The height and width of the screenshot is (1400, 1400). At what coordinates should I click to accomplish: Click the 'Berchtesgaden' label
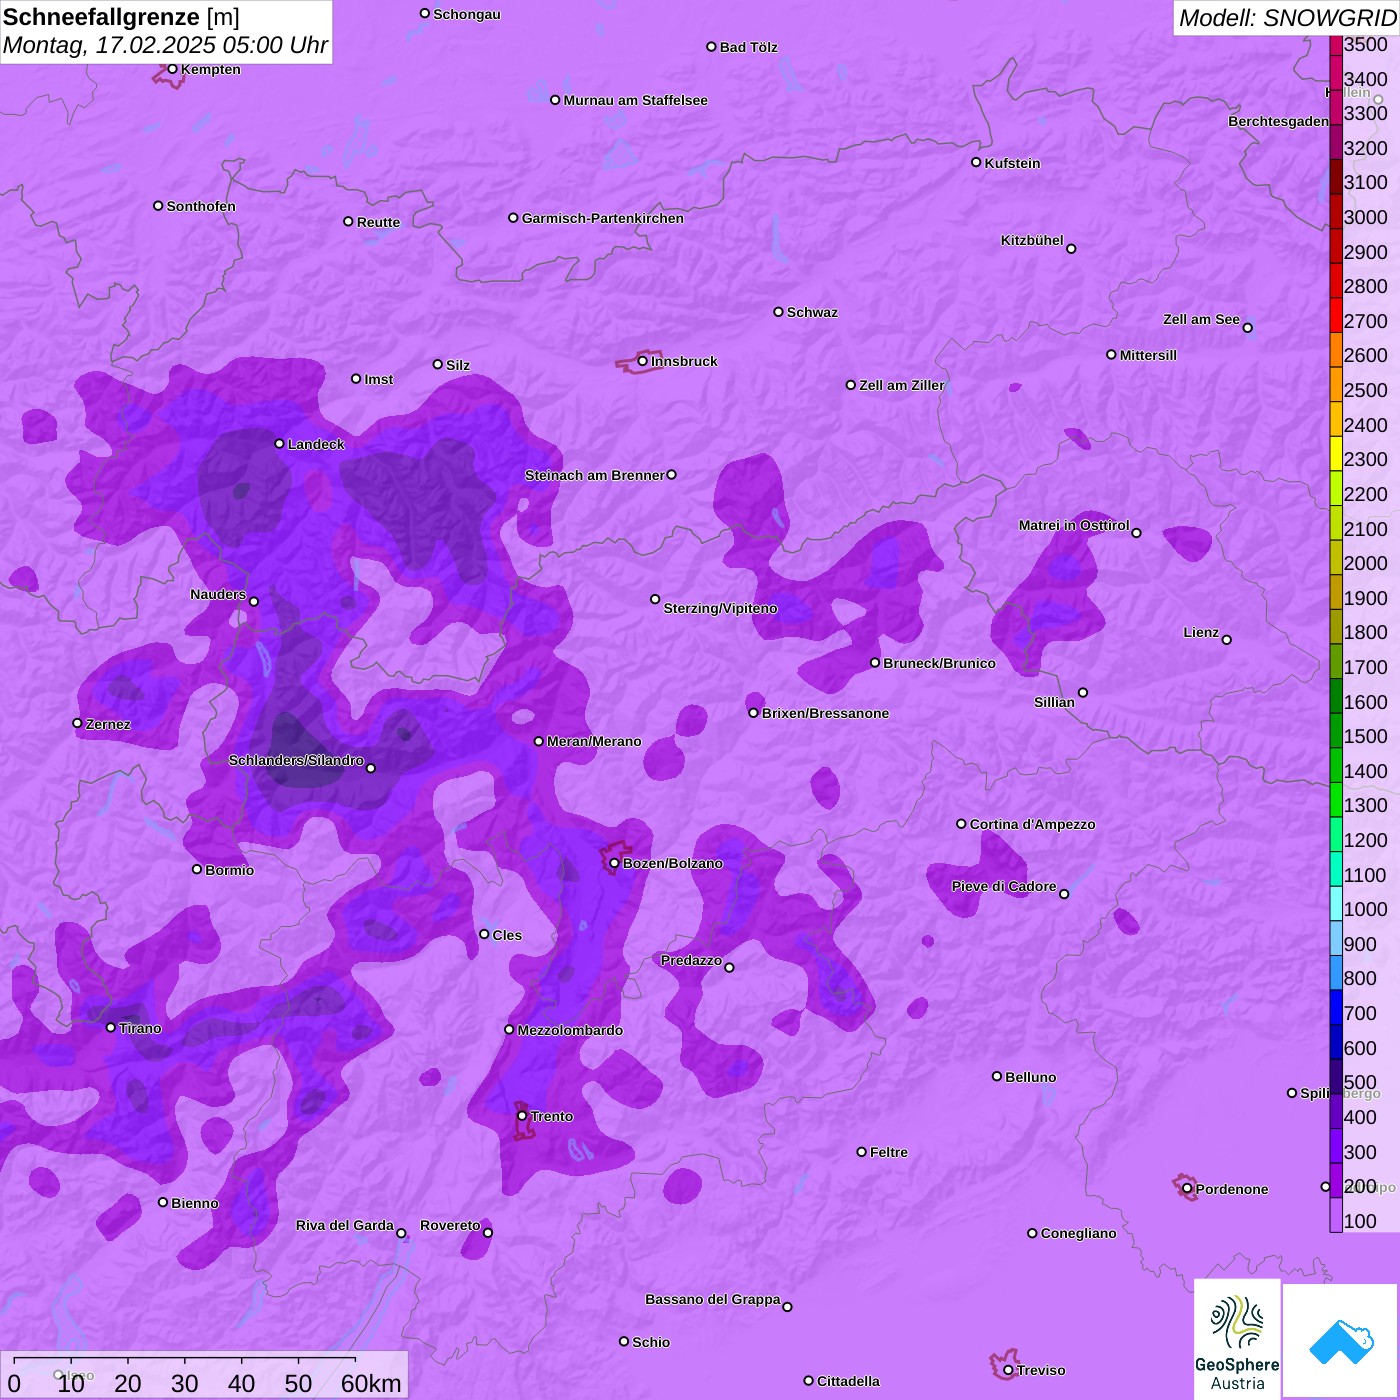coord(1278,121)
